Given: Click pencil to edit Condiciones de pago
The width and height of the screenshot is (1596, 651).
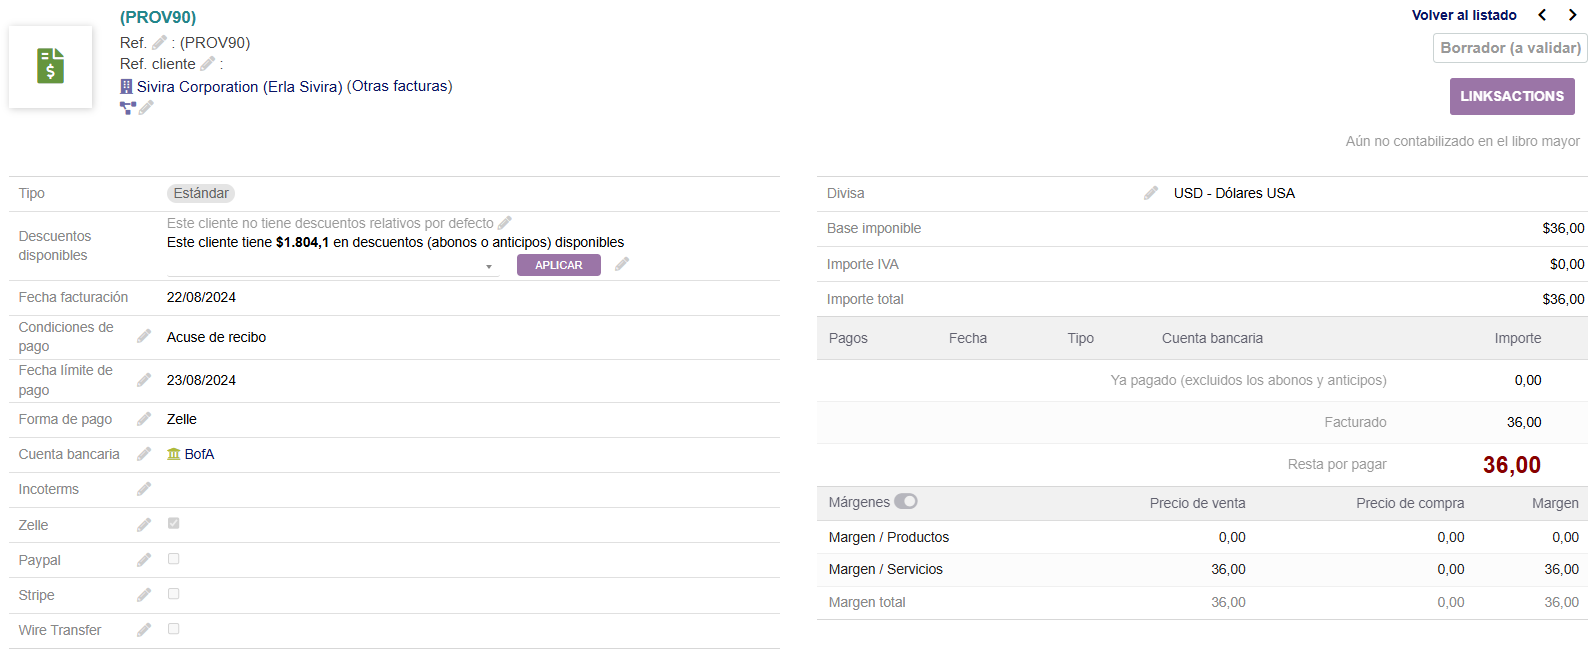Looking at the screenshot, I should pos(144,336).
